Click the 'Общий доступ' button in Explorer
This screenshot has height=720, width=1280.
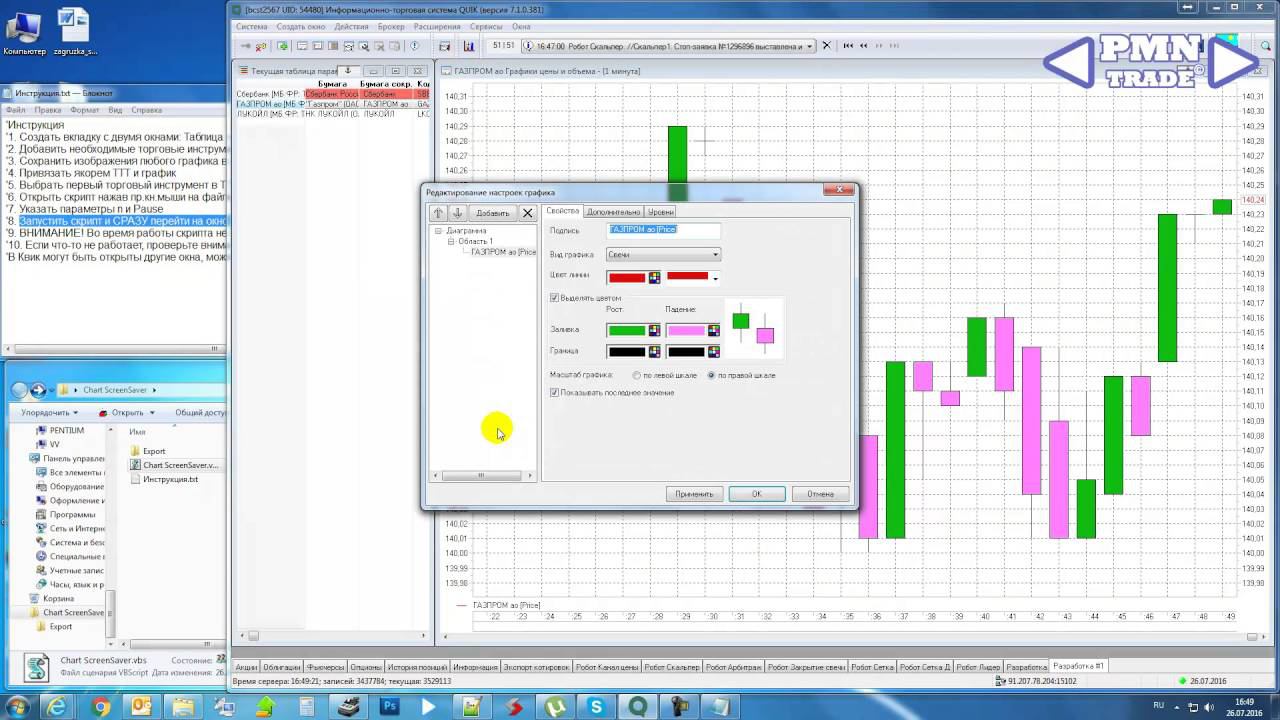pyautogui.click(x=198, y=412)
